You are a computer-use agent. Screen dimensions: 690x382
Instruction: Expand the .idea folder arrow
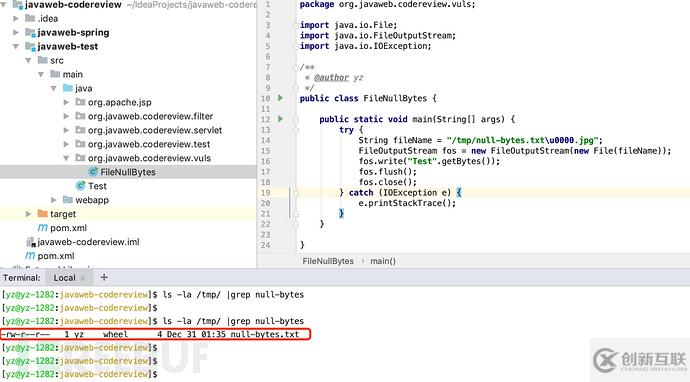point(16,18)
